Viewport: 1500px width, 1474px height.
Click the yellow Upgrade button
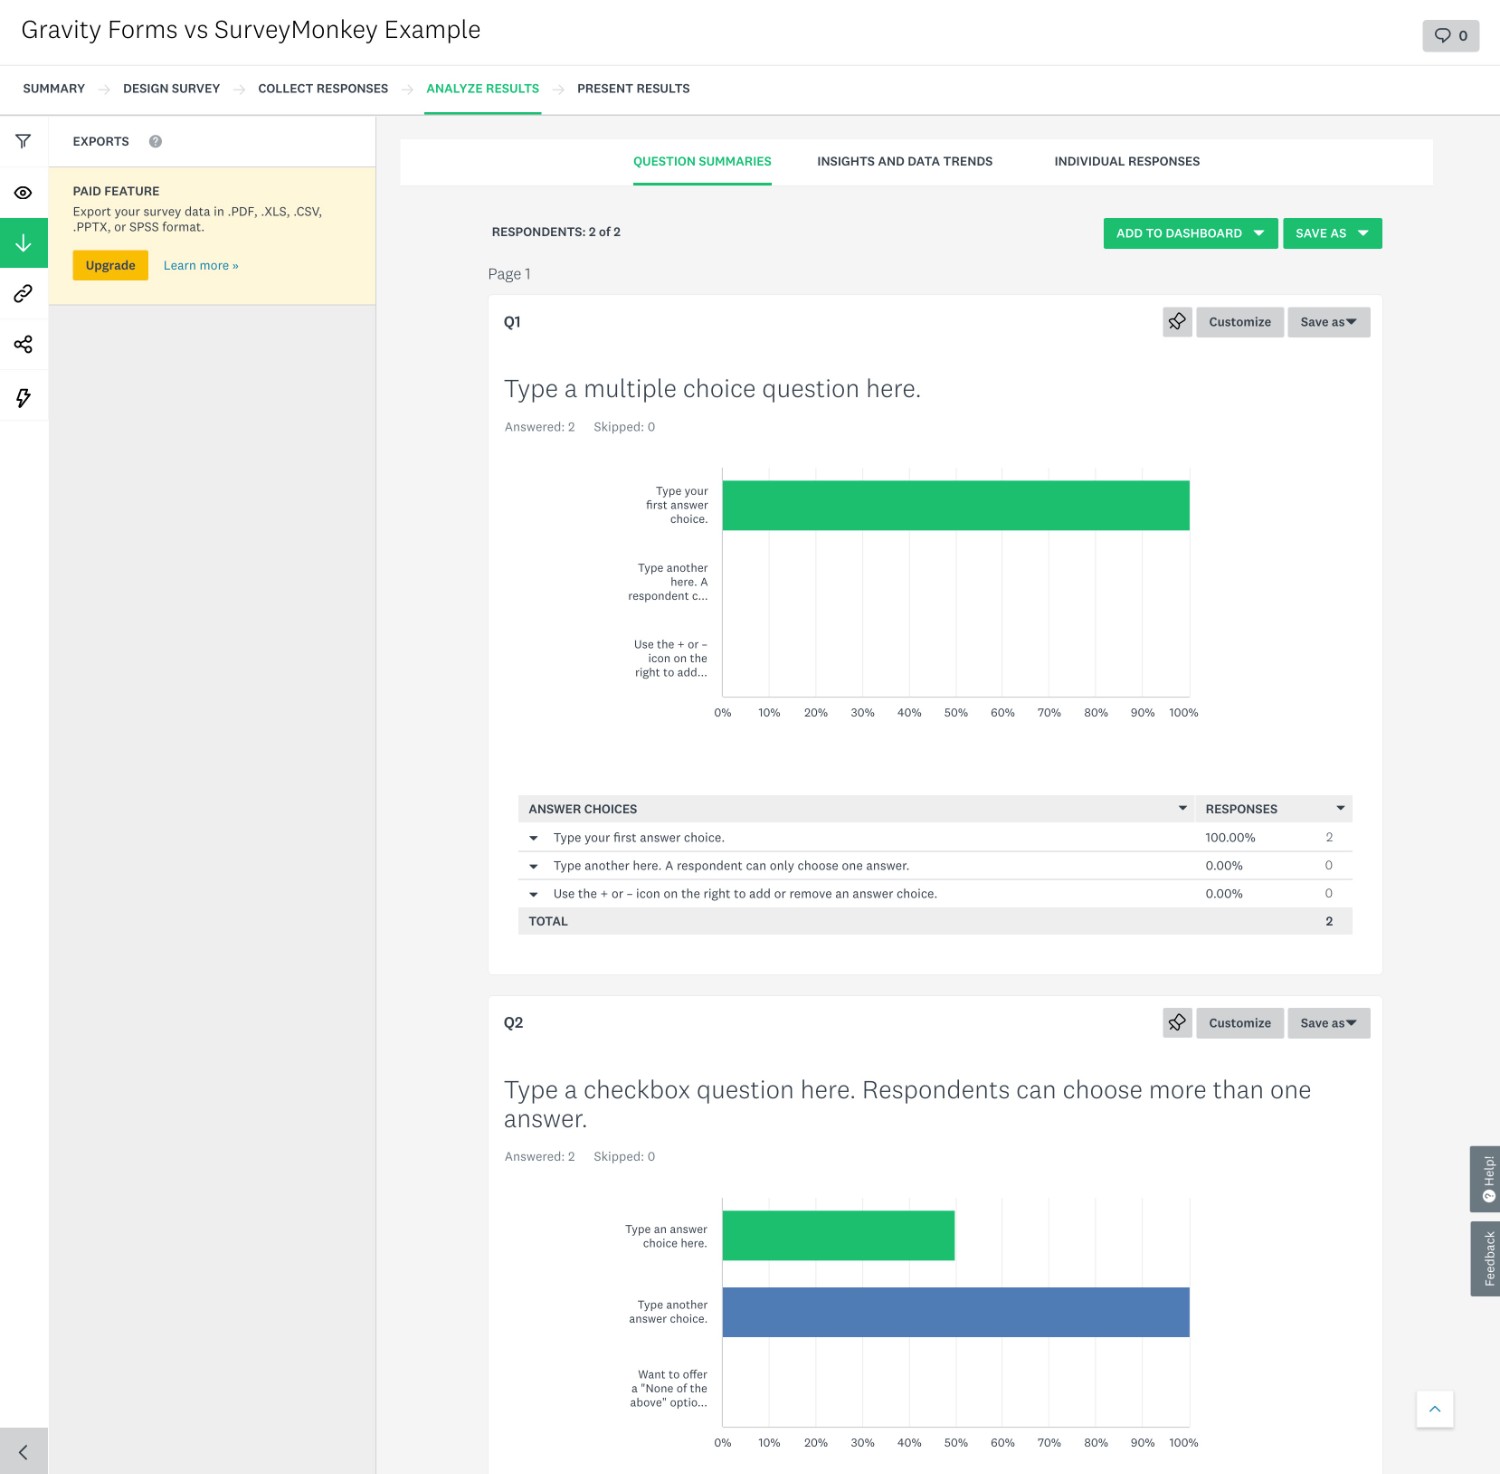point(110,265)
